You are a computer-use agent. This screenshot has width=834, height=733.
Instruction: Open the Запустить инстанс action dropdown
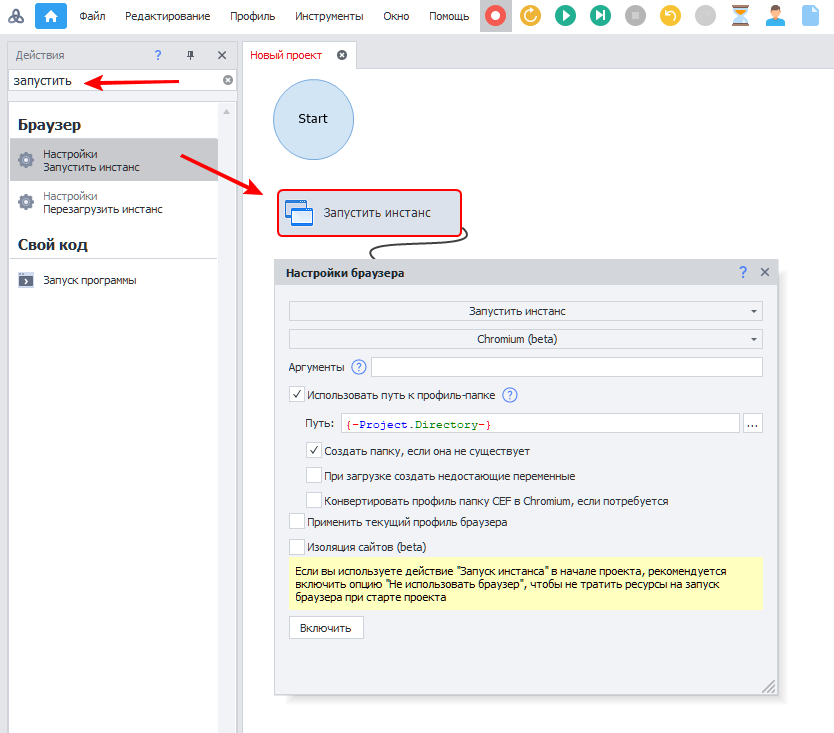[x=526, y=311]
